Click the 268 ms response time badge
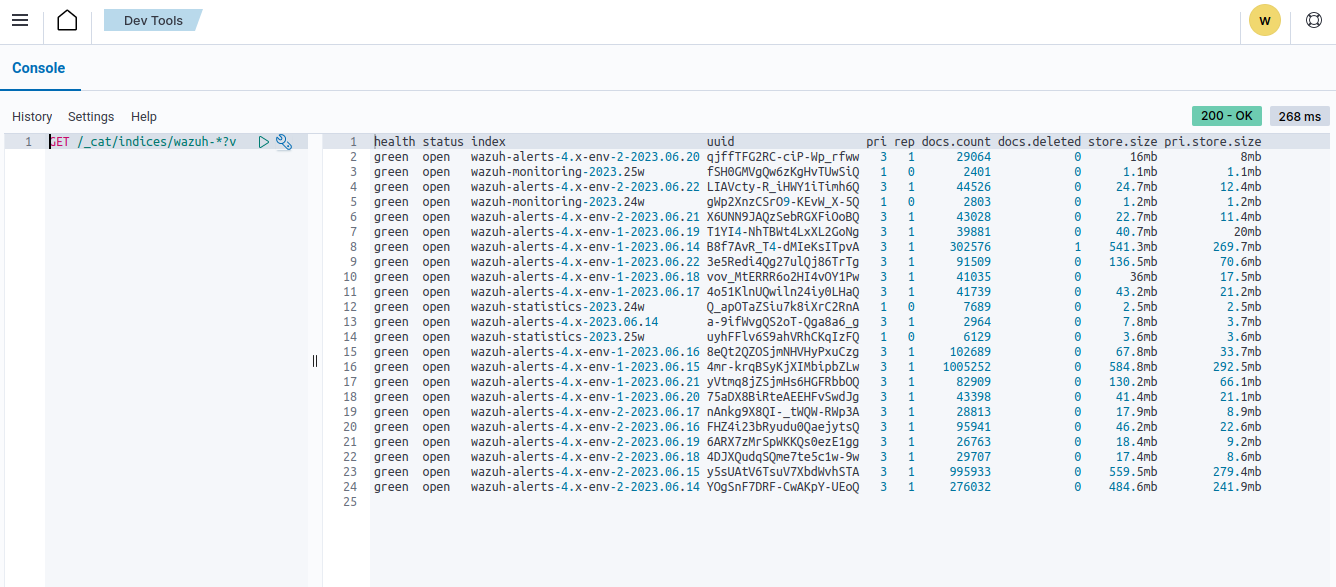Viewport: 1336px width, 587px height. 1300,116
